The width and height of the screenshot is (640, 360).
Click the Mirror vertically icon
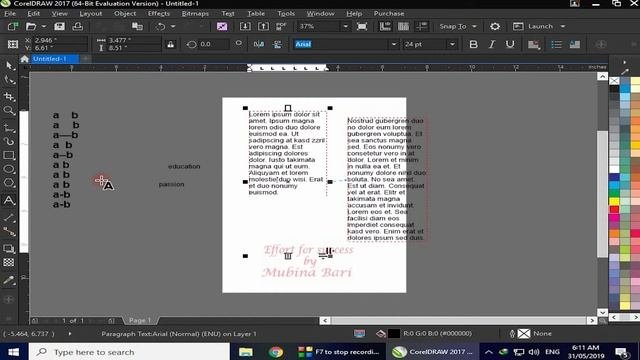277,44
